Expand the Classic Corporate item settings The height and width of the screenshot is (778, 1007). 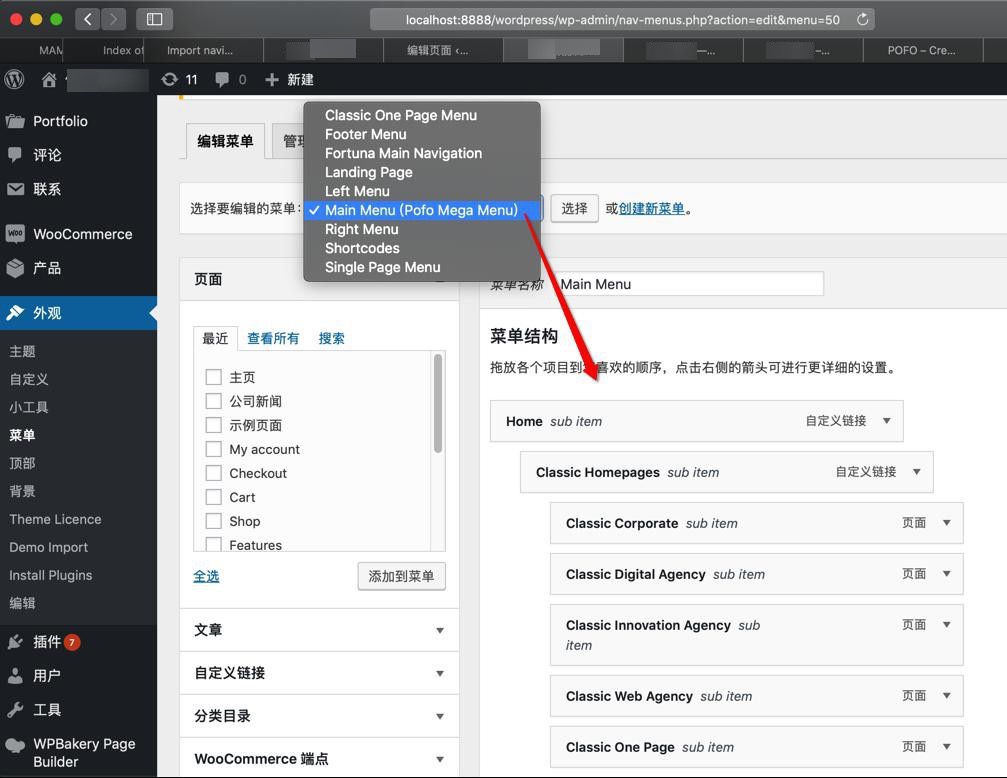[x=947, y=522]
